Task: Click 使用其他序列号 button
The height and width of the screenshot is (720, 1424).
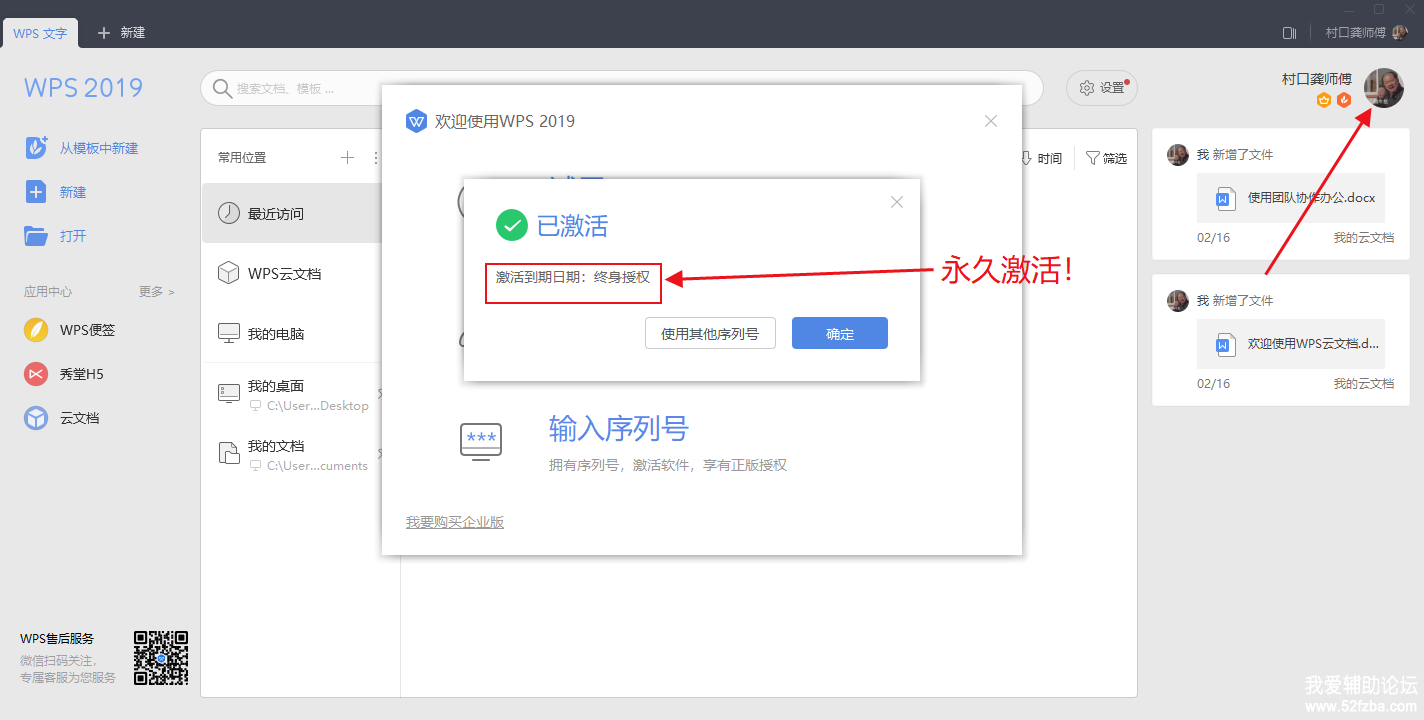Action: 710,334
